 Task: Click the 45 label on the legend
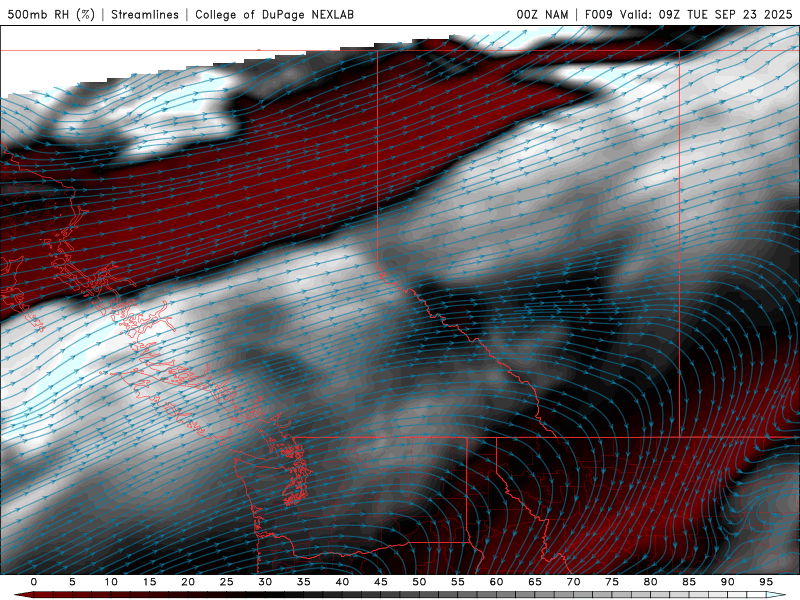(x=381, y=582)
